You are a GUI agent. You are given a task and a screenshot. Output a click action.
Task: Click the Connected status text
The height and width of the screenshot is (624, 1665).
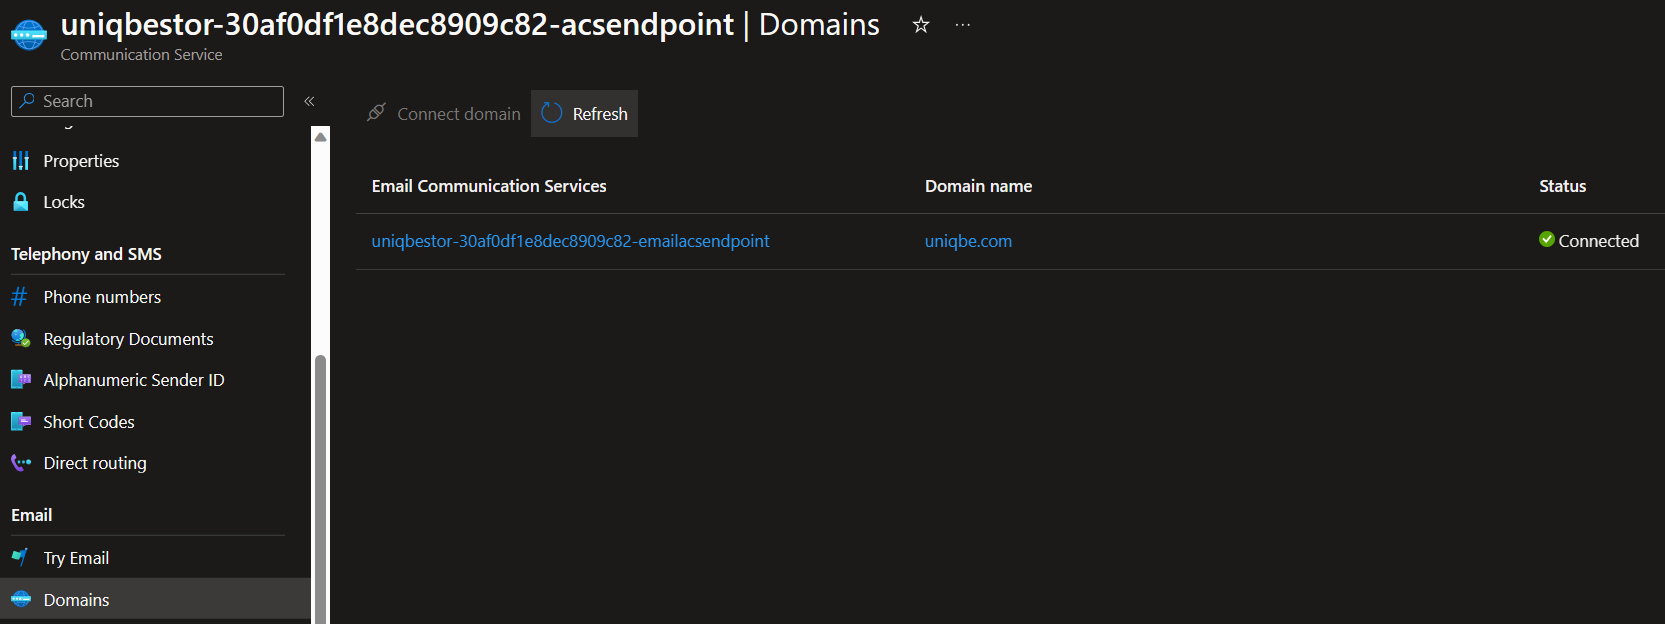coord(1598,241)
